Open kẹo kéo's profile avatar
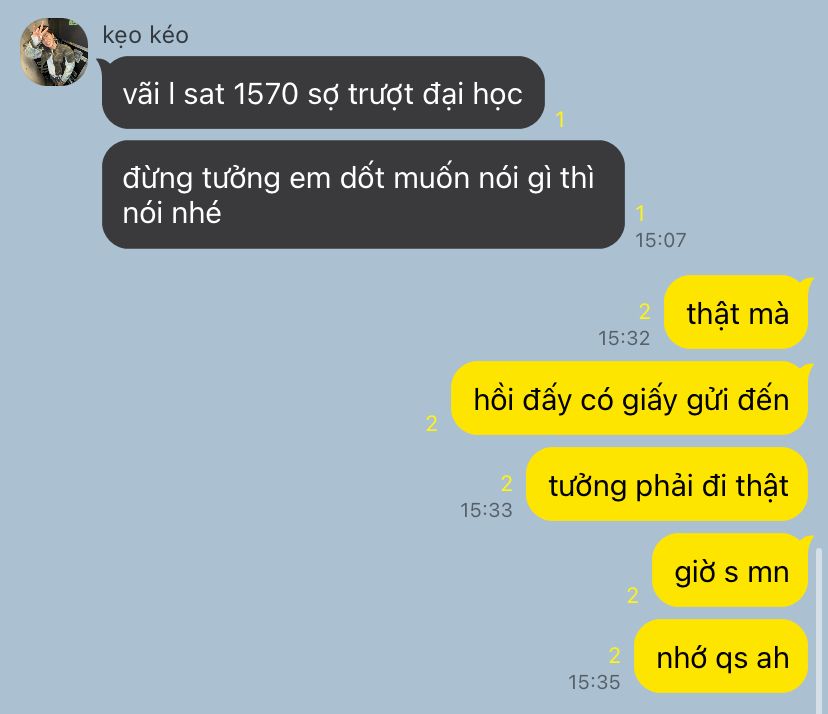828x714 pixels. tap(54, 52)
